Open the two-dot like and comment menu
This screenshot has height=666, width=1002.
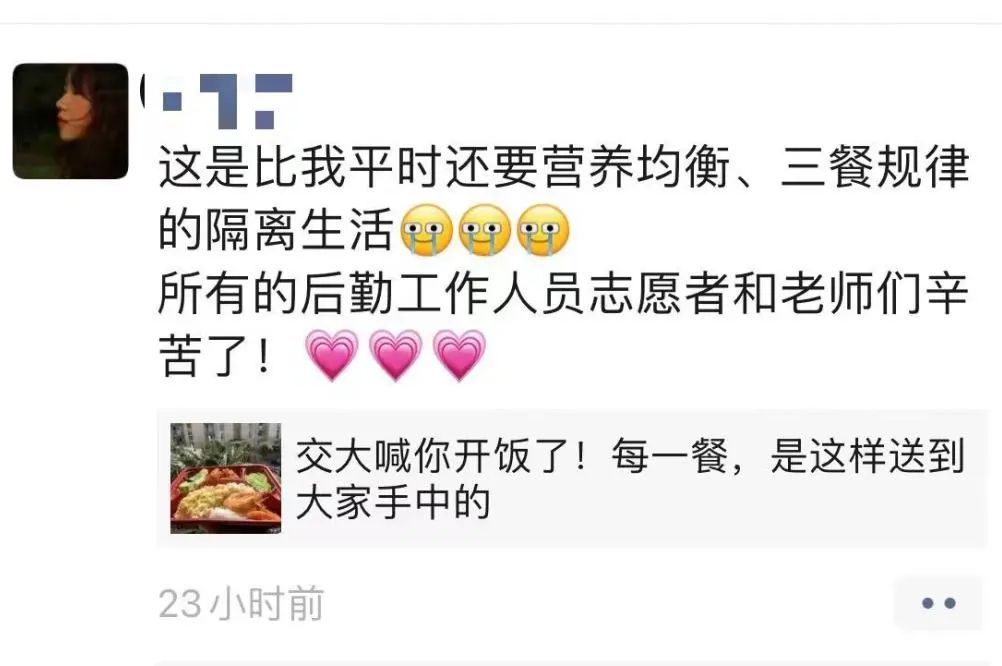(x=938, y=603)
